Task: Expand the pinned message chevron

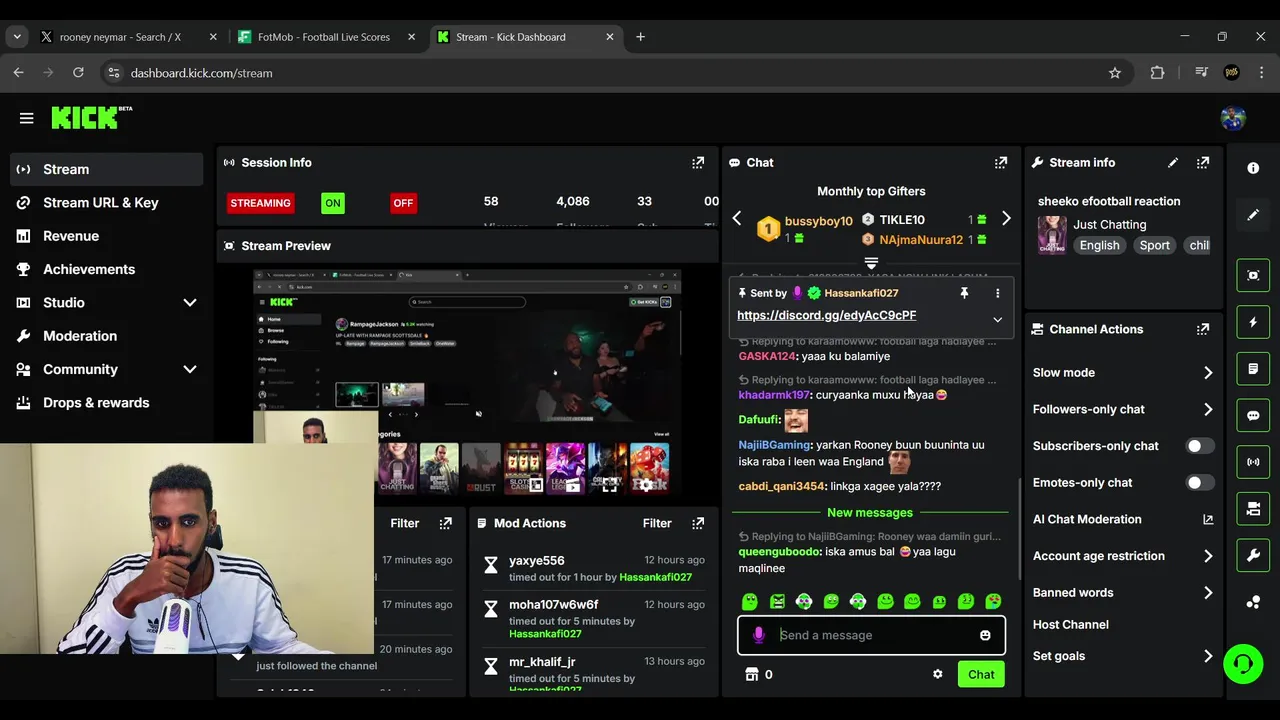Action: click(x=997, y=319)
